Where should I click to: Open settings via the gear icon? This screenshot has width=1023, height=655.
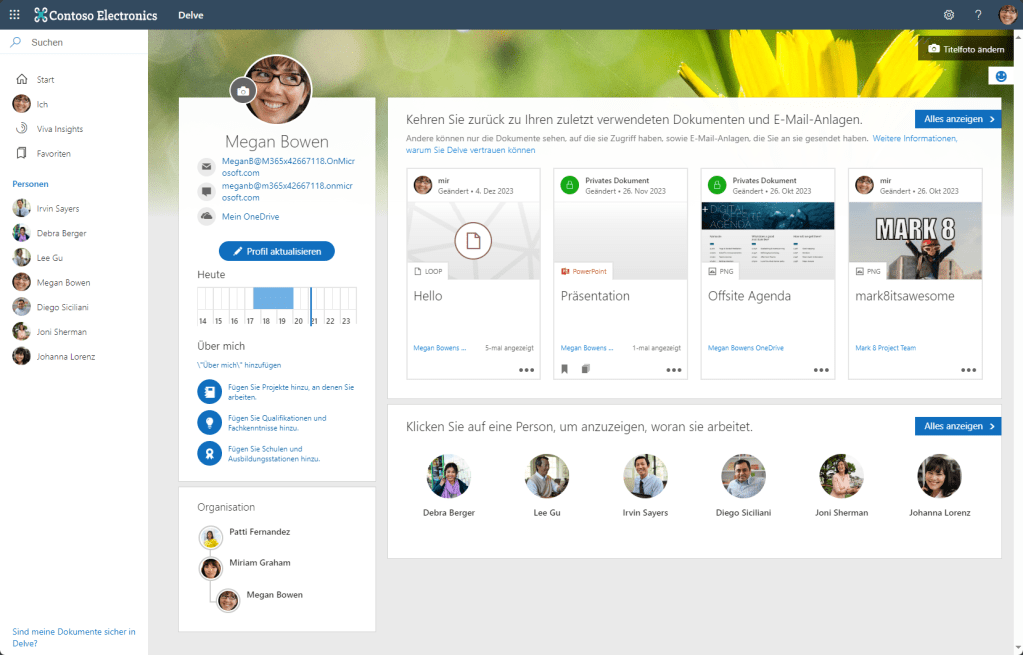(x=949, y=15)
